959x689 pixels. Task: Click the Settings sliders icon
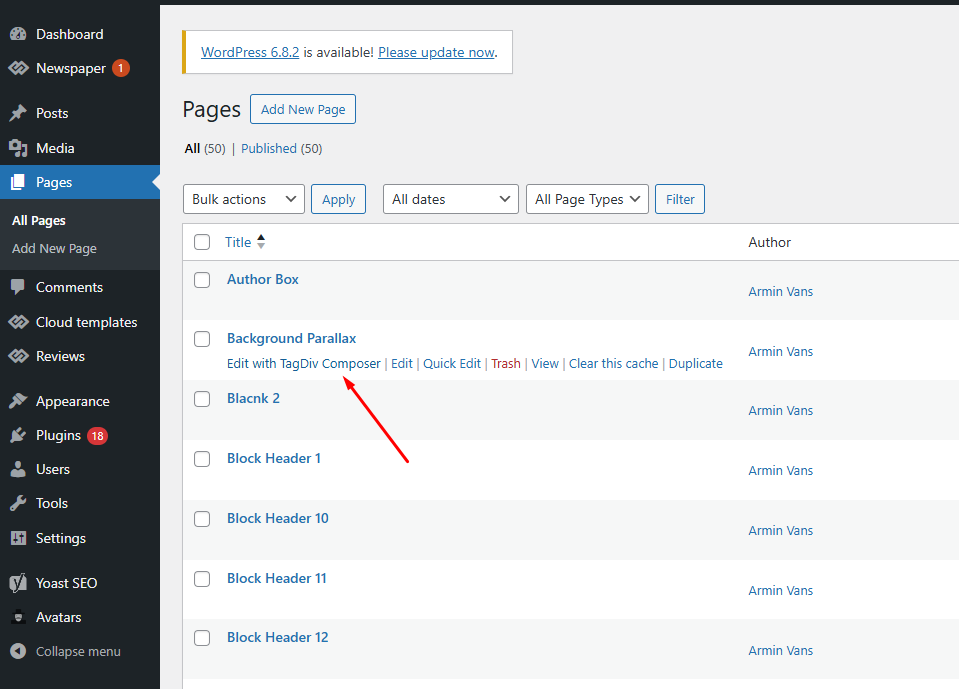click(x=18, y=538)
